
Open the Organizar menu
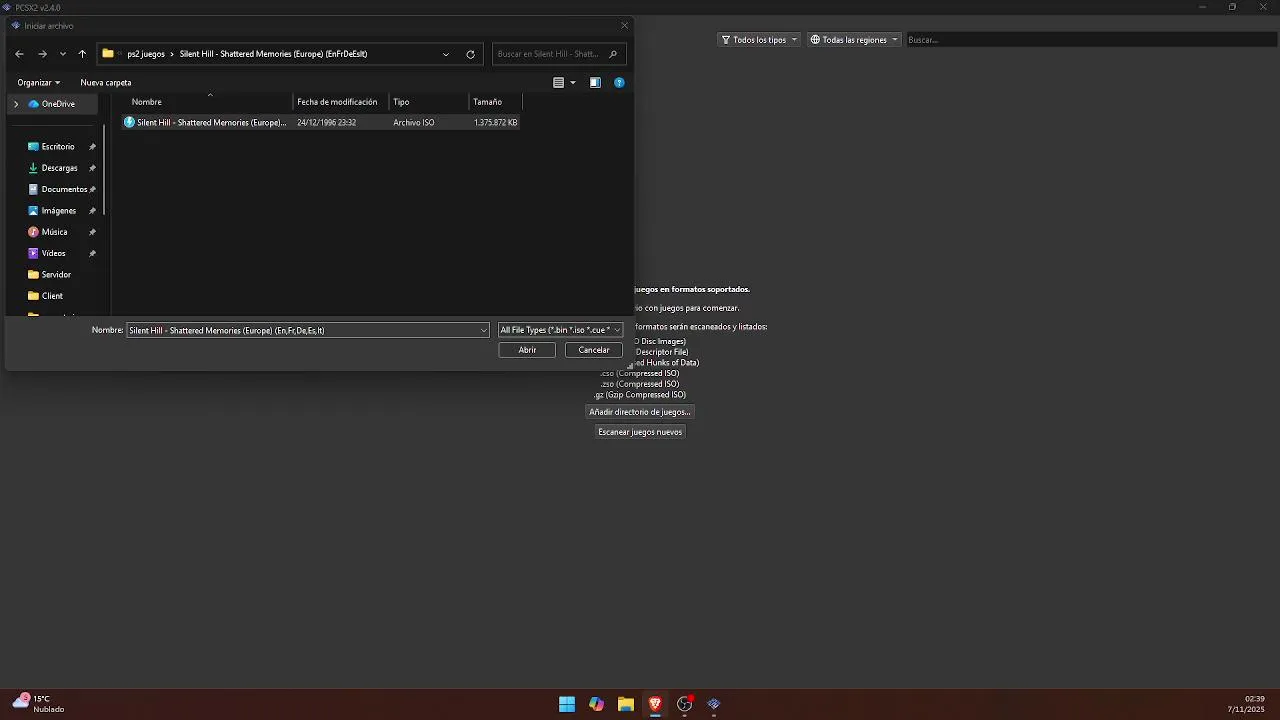(39, 83)
